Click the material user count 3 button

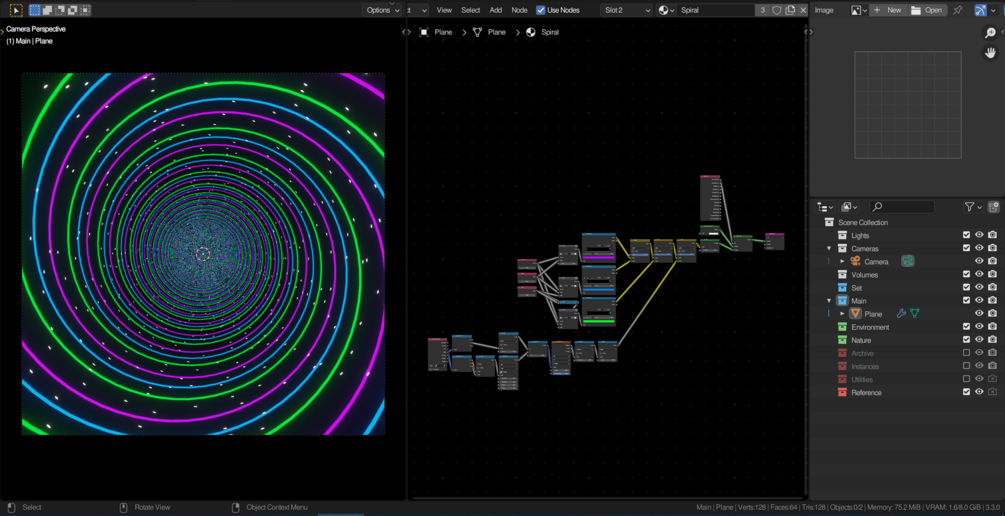(x=763, y=10)
